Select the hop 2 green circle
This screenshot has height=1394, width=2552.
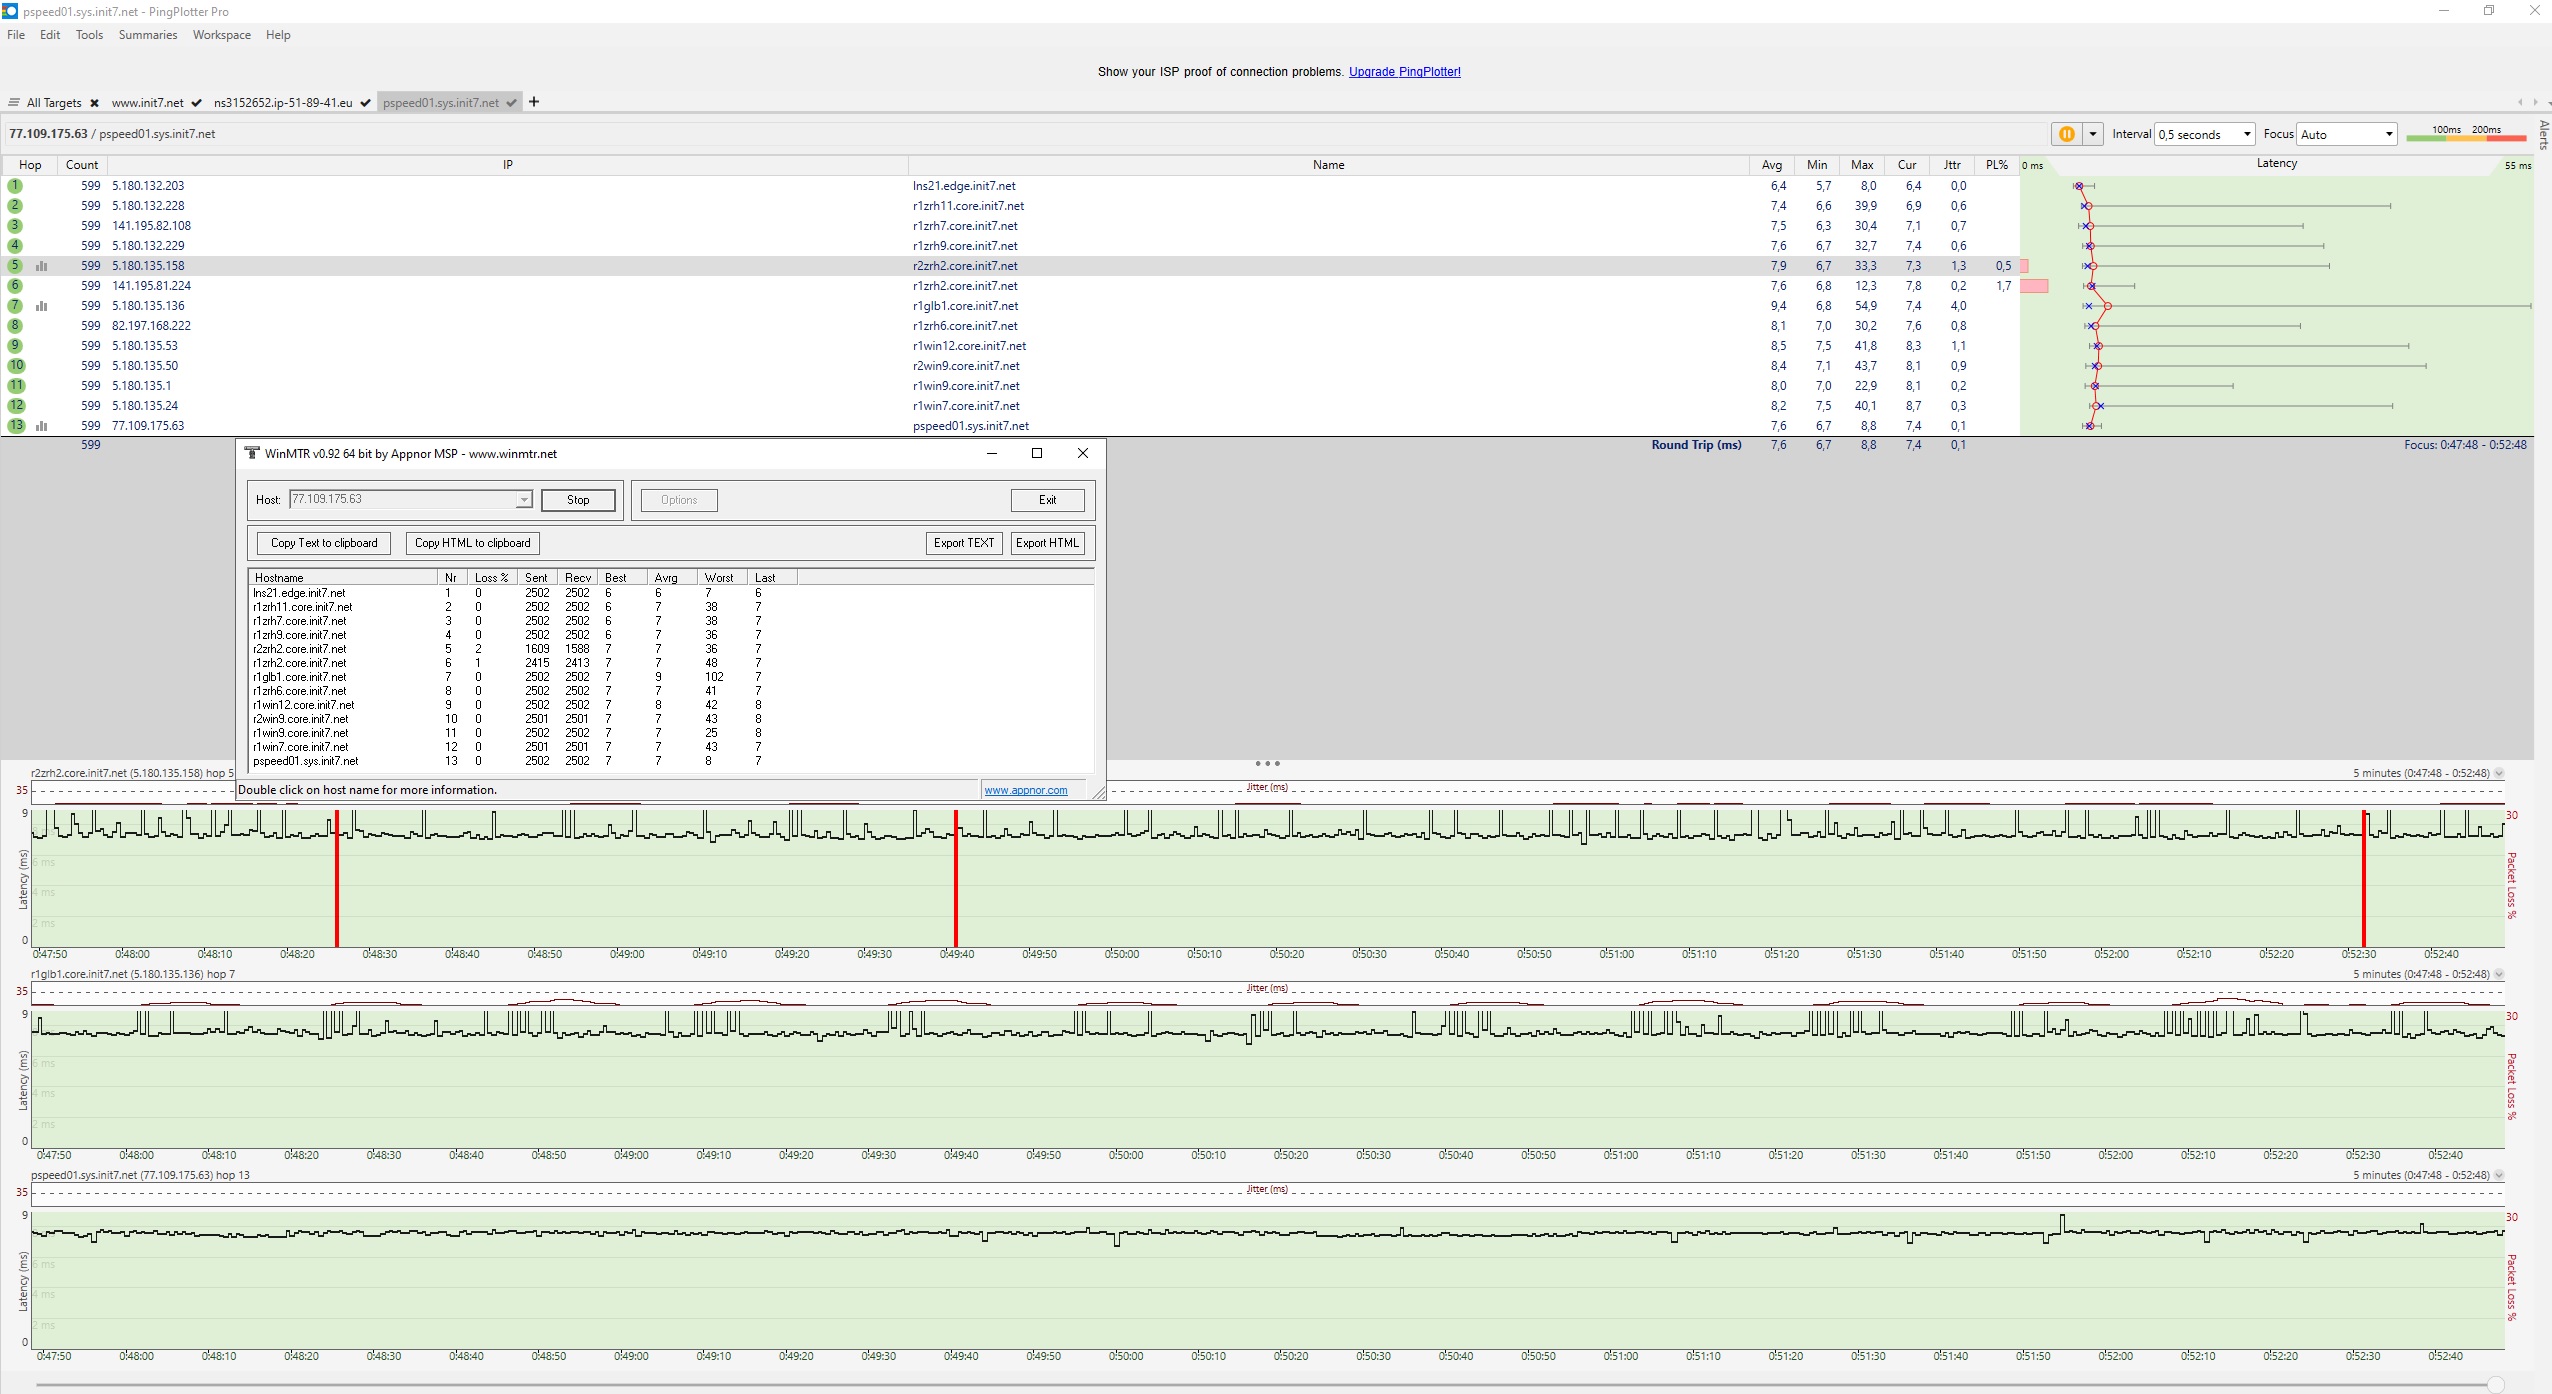tap(15, 206)
